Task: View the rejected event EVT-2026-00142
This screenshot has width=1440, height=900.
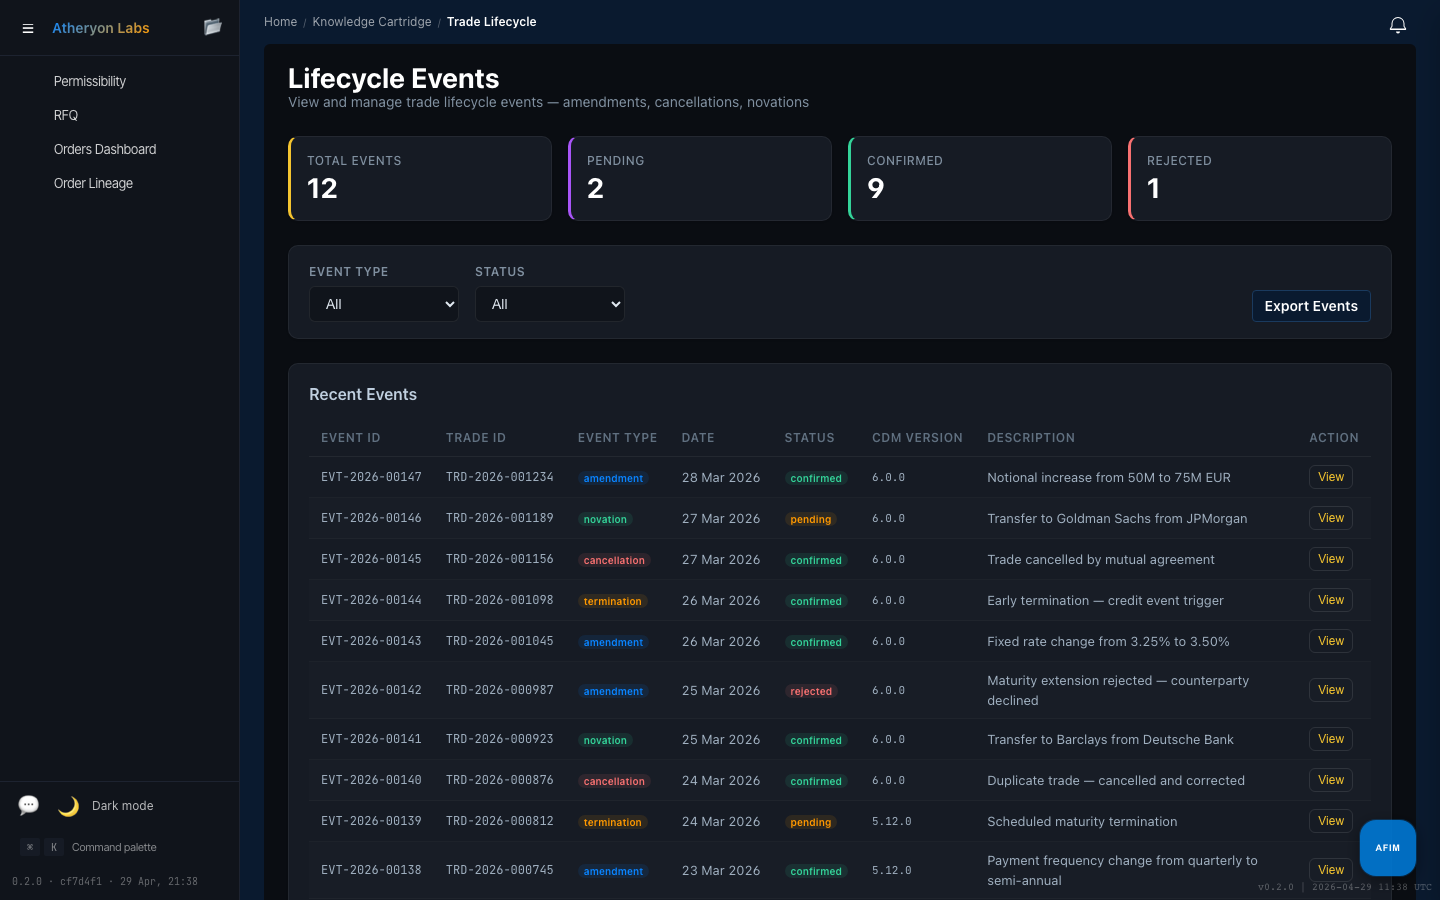Action: click(x=1331, y=690)
